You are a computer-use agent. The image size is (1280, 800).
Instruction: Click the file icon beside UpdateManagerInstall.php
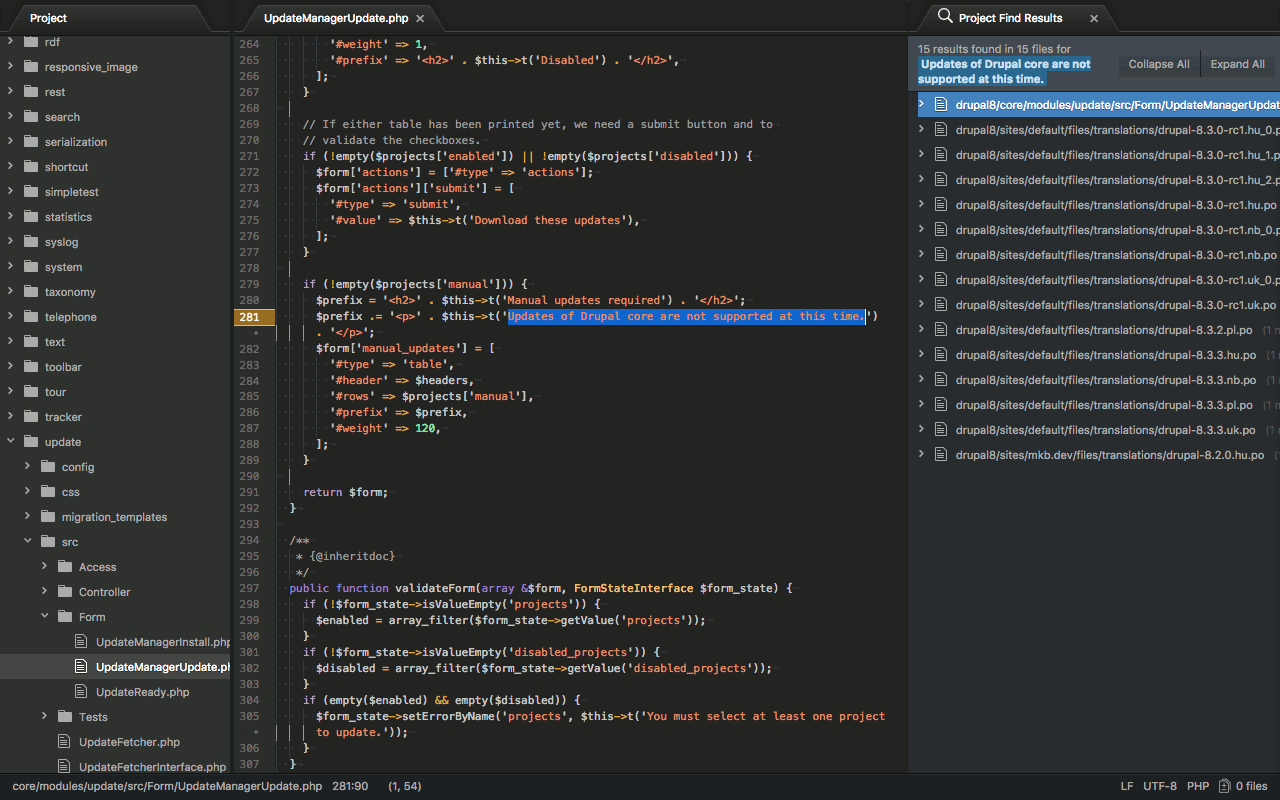coord(82,641)
